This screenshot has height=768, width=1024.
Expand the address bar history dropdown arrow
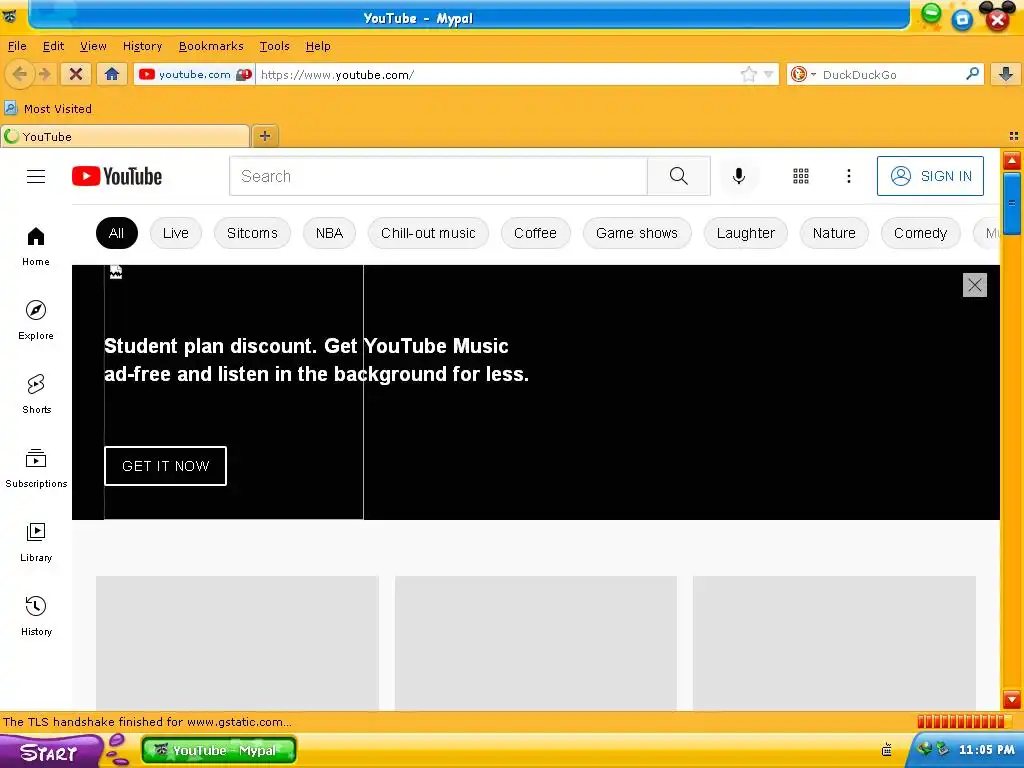click(769, 74)
